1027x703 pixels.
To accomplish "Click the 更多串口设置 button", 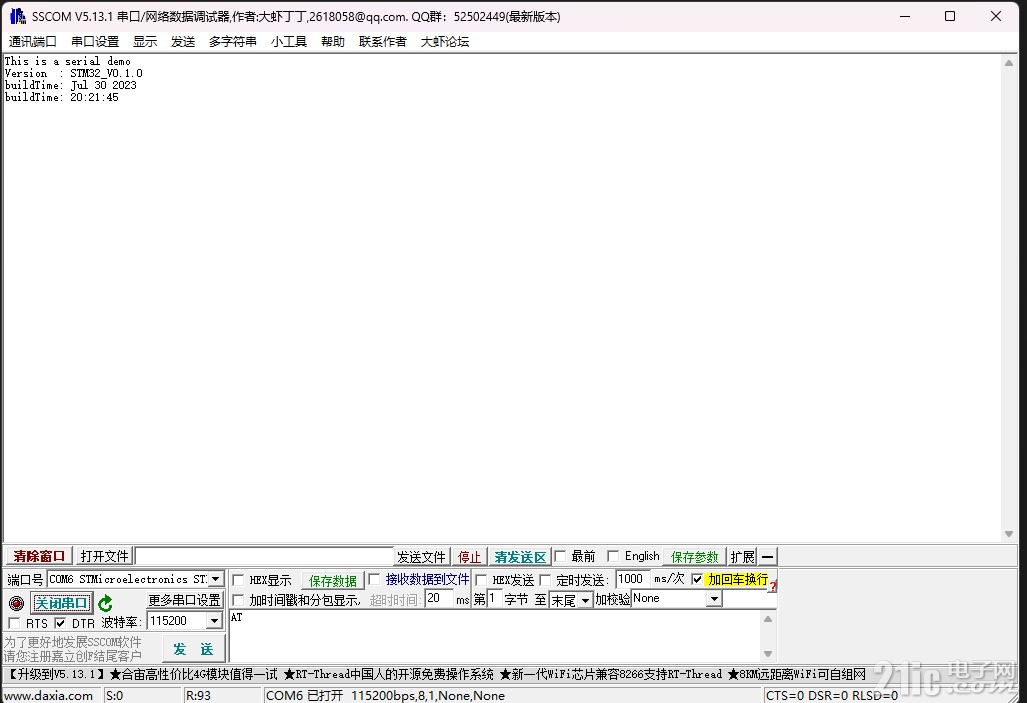I will pos(184,600).
